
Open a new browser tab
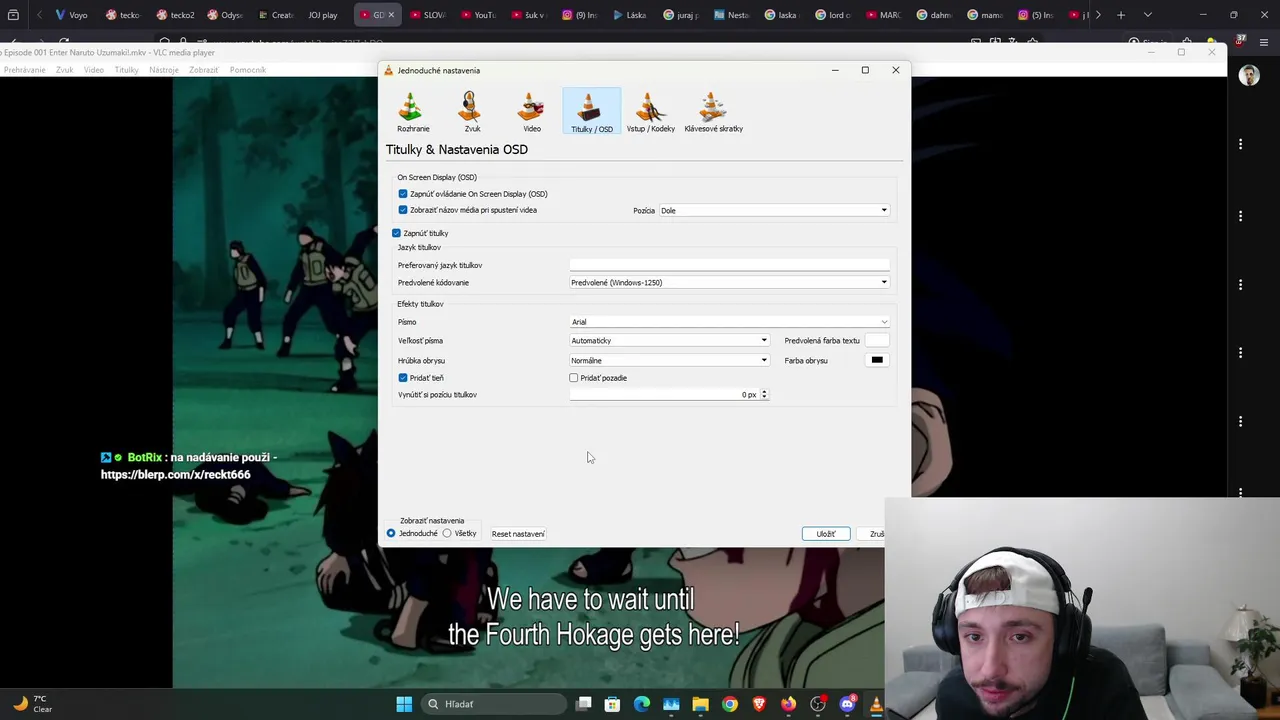tap(1121, 15)
